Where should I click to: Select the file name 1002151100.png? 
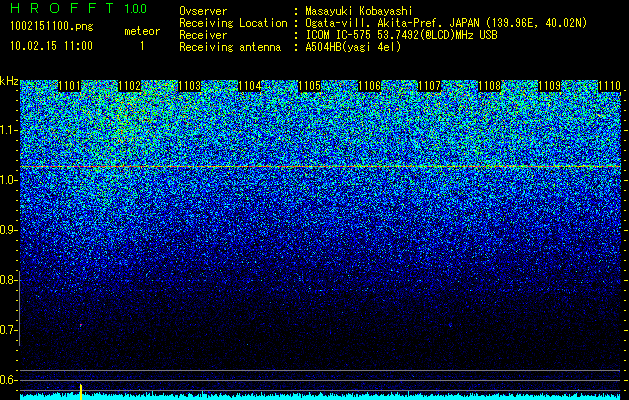(52, 26)
